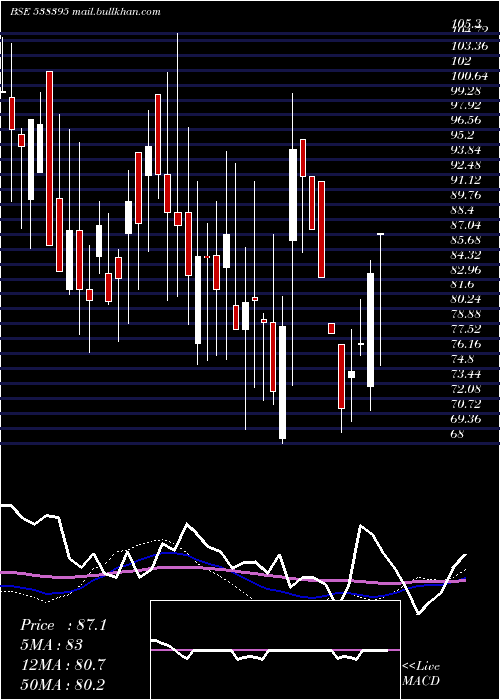Click the 84.32 price axis label
500x700 pixels.
tap(466, 254)
